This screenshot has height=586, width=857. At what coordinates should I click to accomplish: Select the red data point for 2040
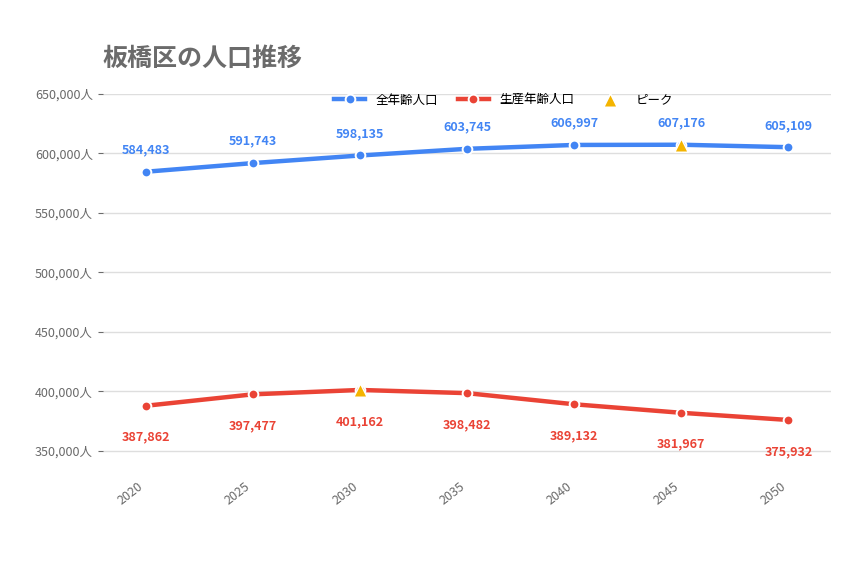[574, 405]
